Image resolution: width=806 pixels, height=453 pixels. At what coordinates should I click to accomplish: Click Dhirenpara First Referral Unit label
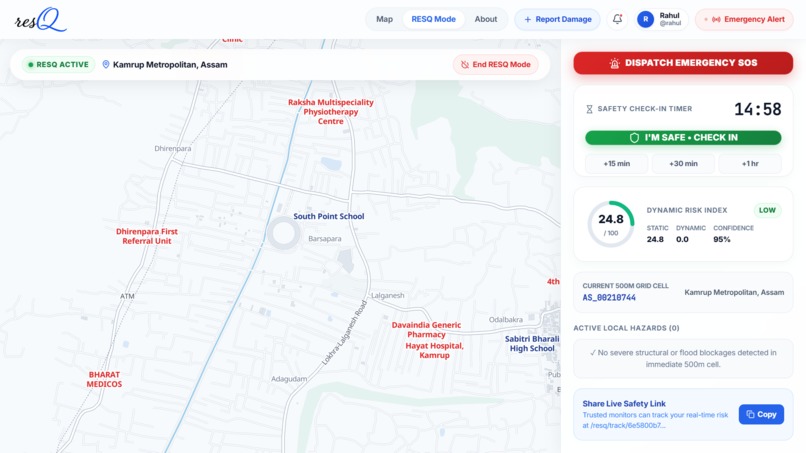point(146,236)
